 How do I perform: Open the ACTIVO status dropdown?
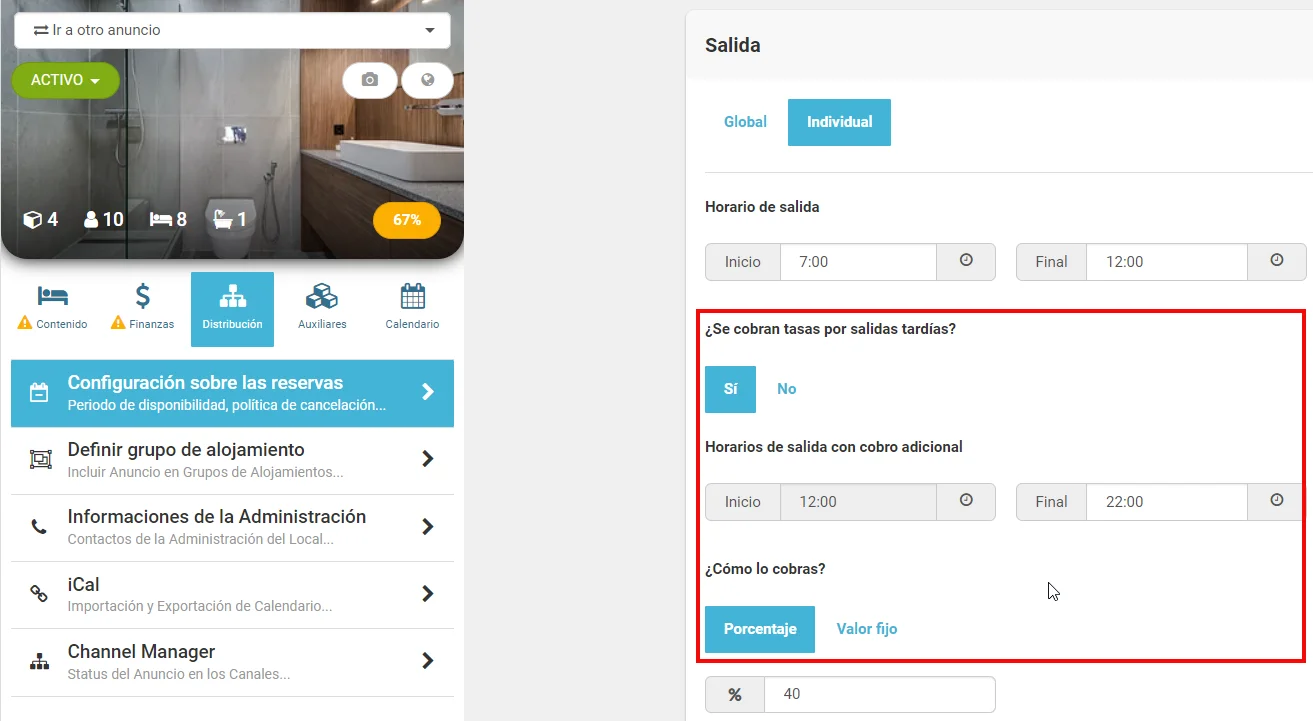coord(66,80)
